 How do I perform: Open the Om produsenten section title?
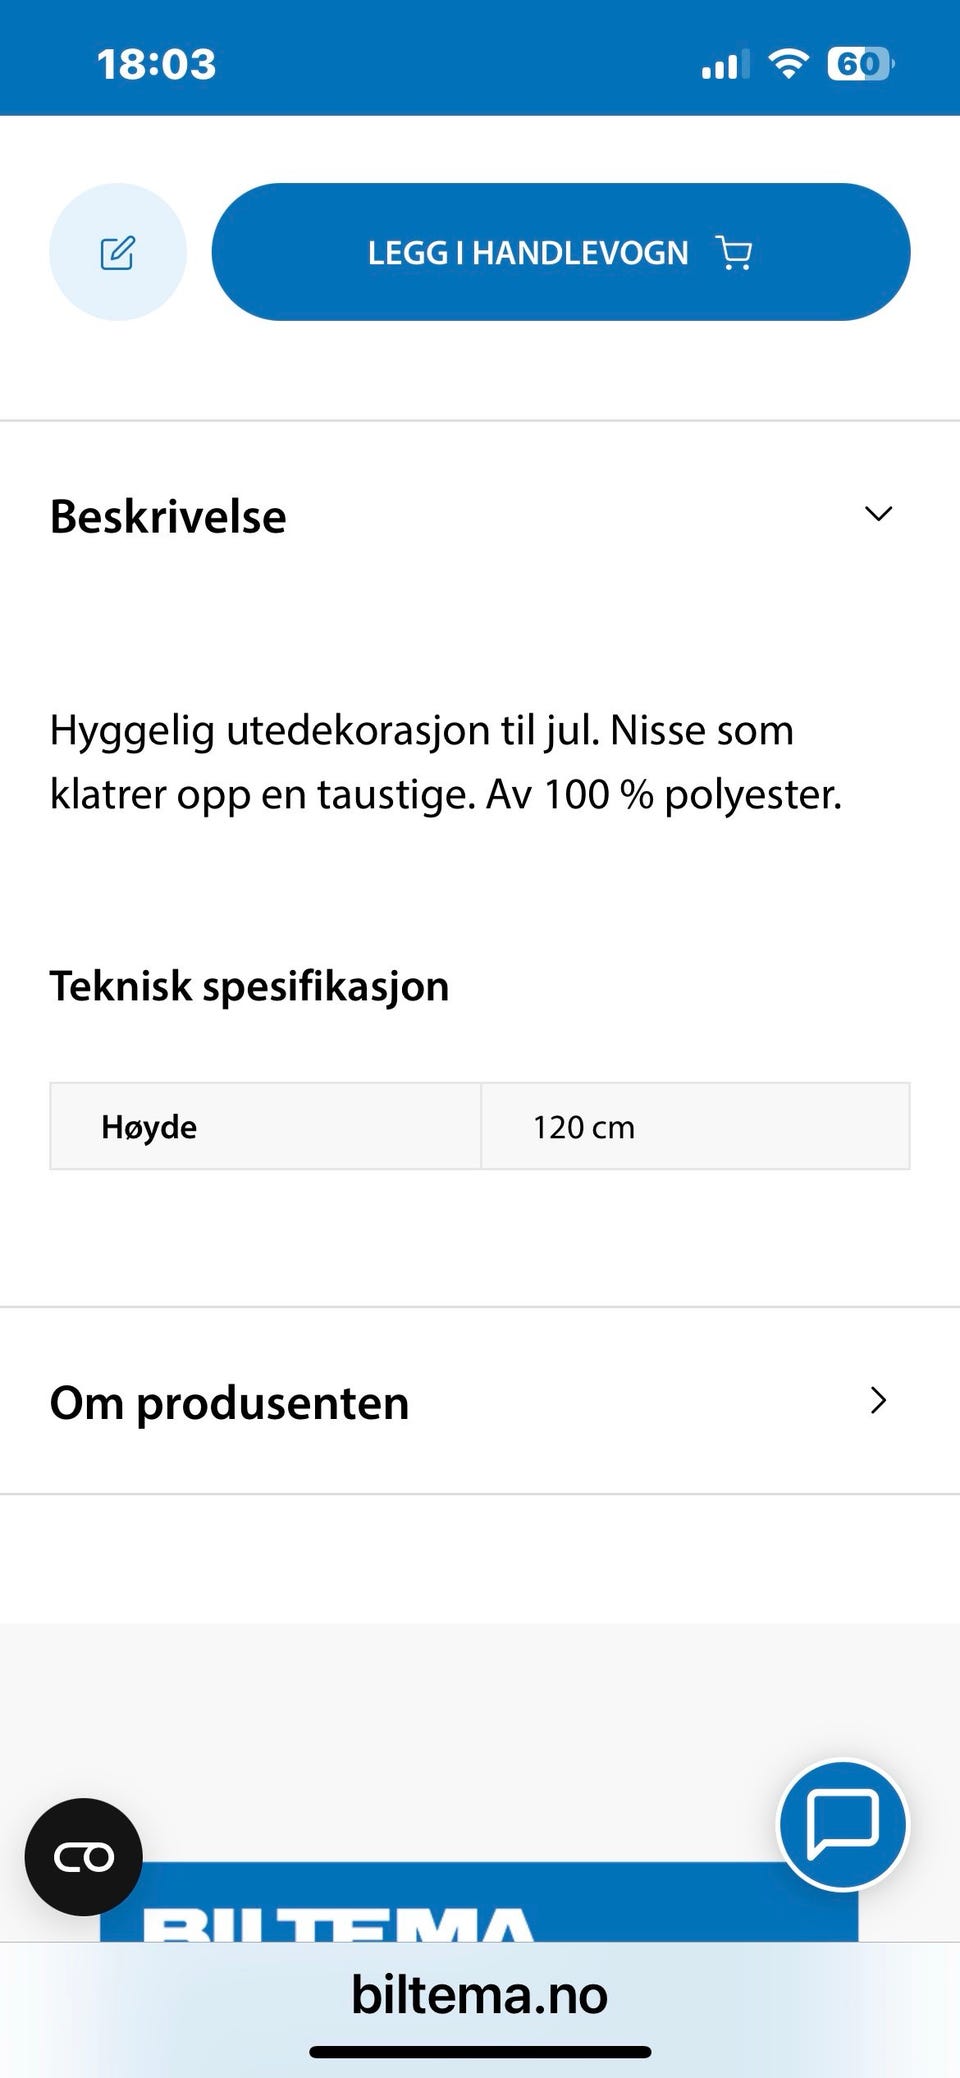pyautogui.click(x=230, y=1403)
